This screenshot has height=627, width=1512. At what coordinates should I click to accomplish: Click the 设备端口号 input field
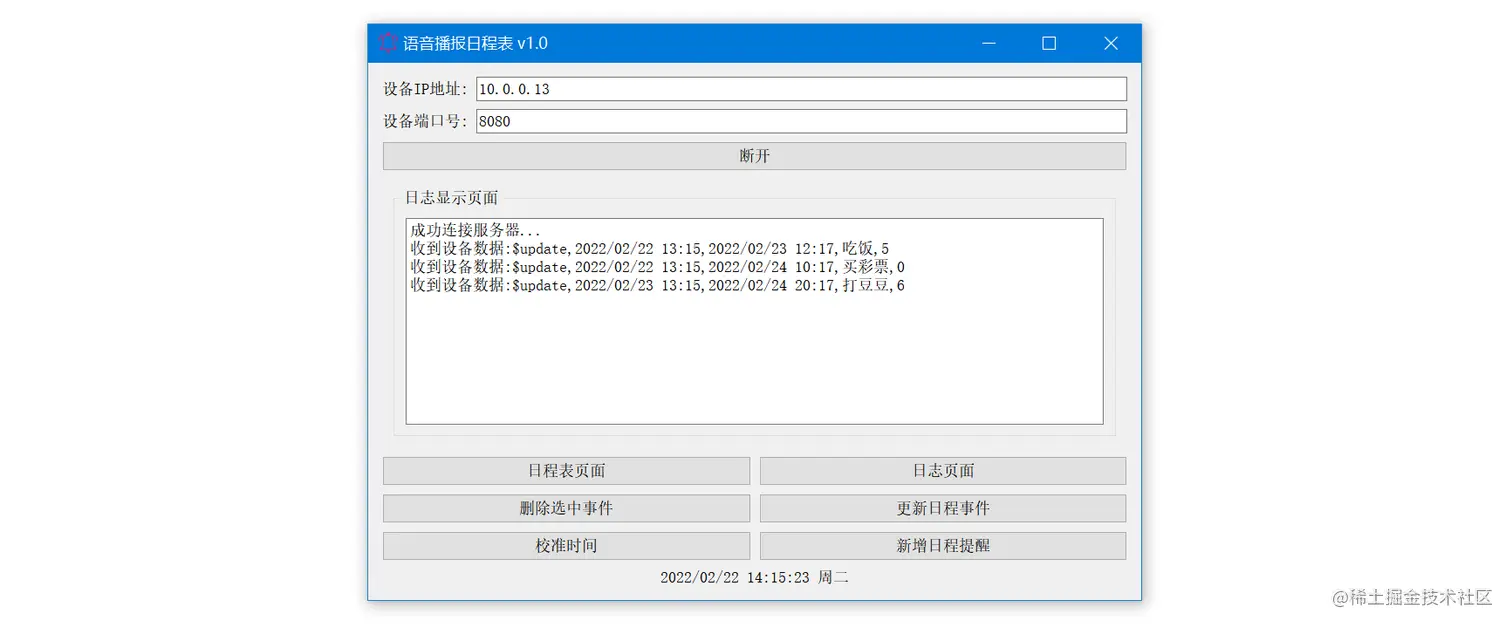point(801,121)
